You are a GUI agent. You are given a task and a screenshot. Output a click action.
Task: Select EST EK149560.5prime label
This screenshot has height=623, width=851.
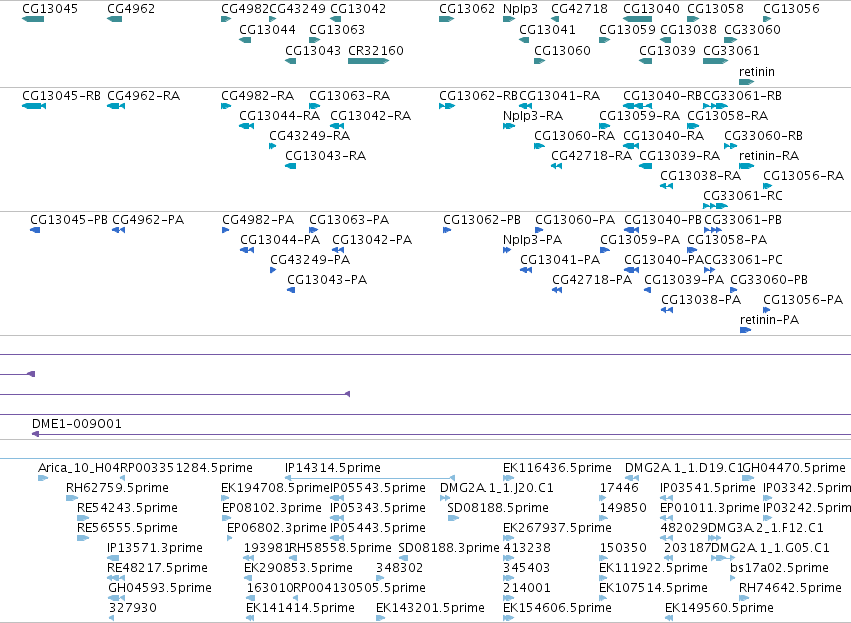[x=719, y=608]
